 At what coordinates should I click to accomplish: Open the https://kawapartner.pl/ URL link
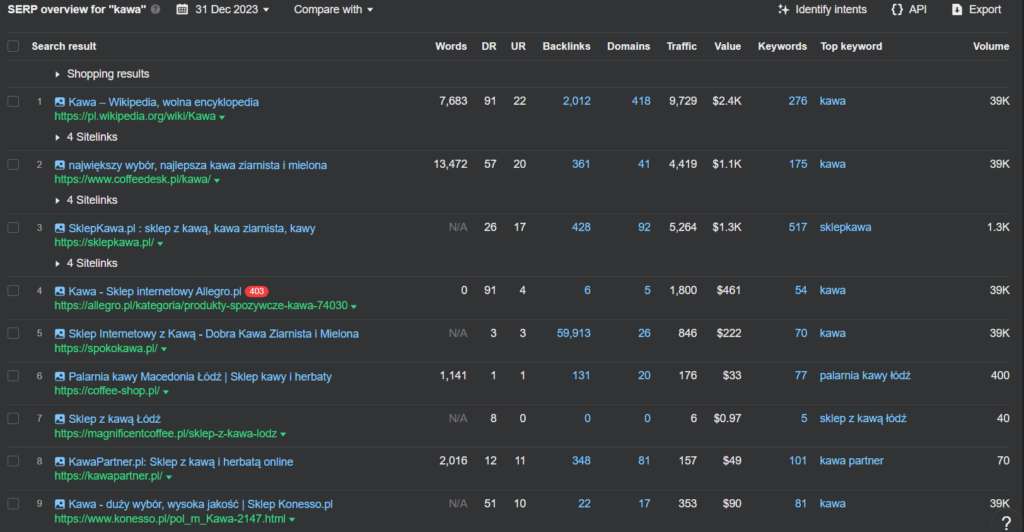(x=108, y=476)
